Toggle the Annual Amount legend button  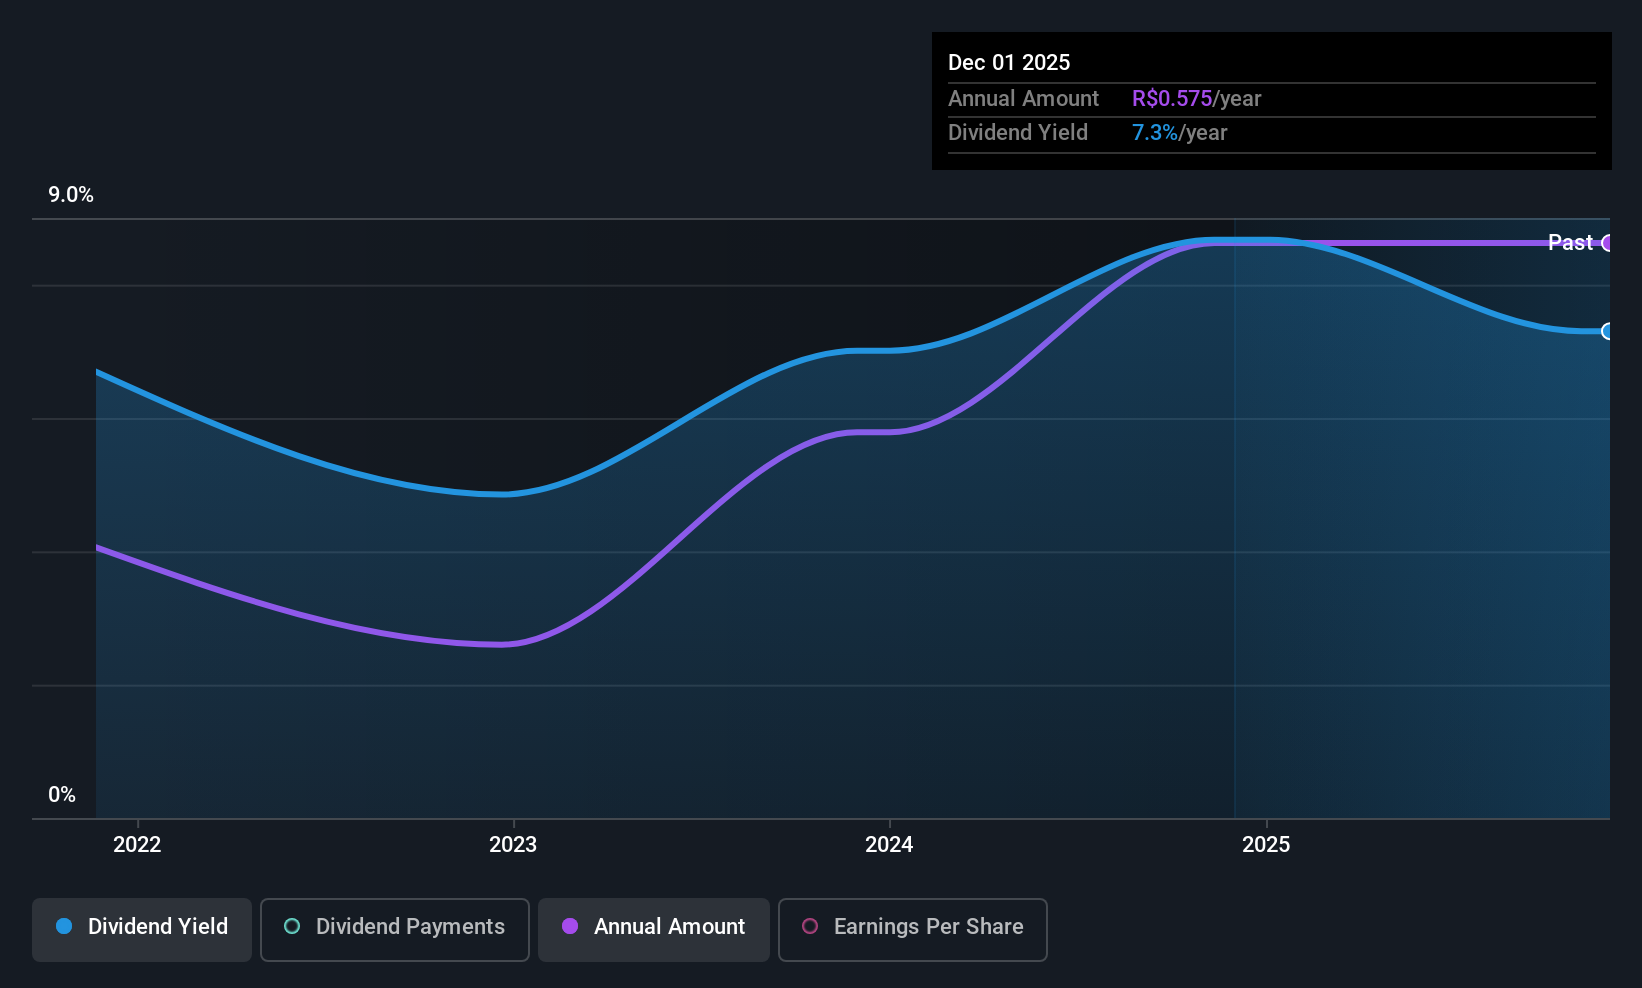[x=654, y=929]
